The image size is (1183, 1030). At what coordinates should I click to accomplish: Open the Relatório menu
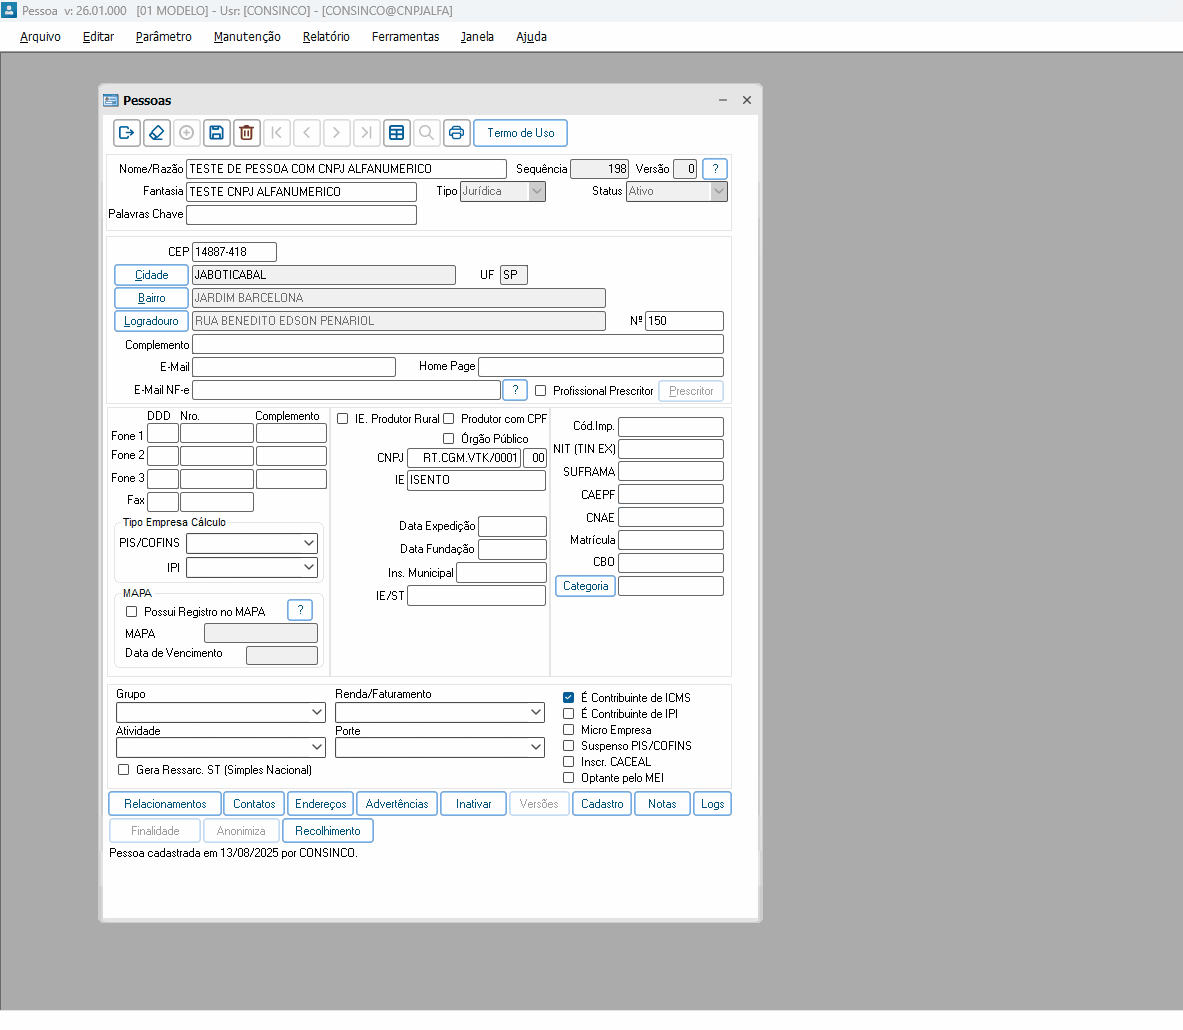[326, 37]
